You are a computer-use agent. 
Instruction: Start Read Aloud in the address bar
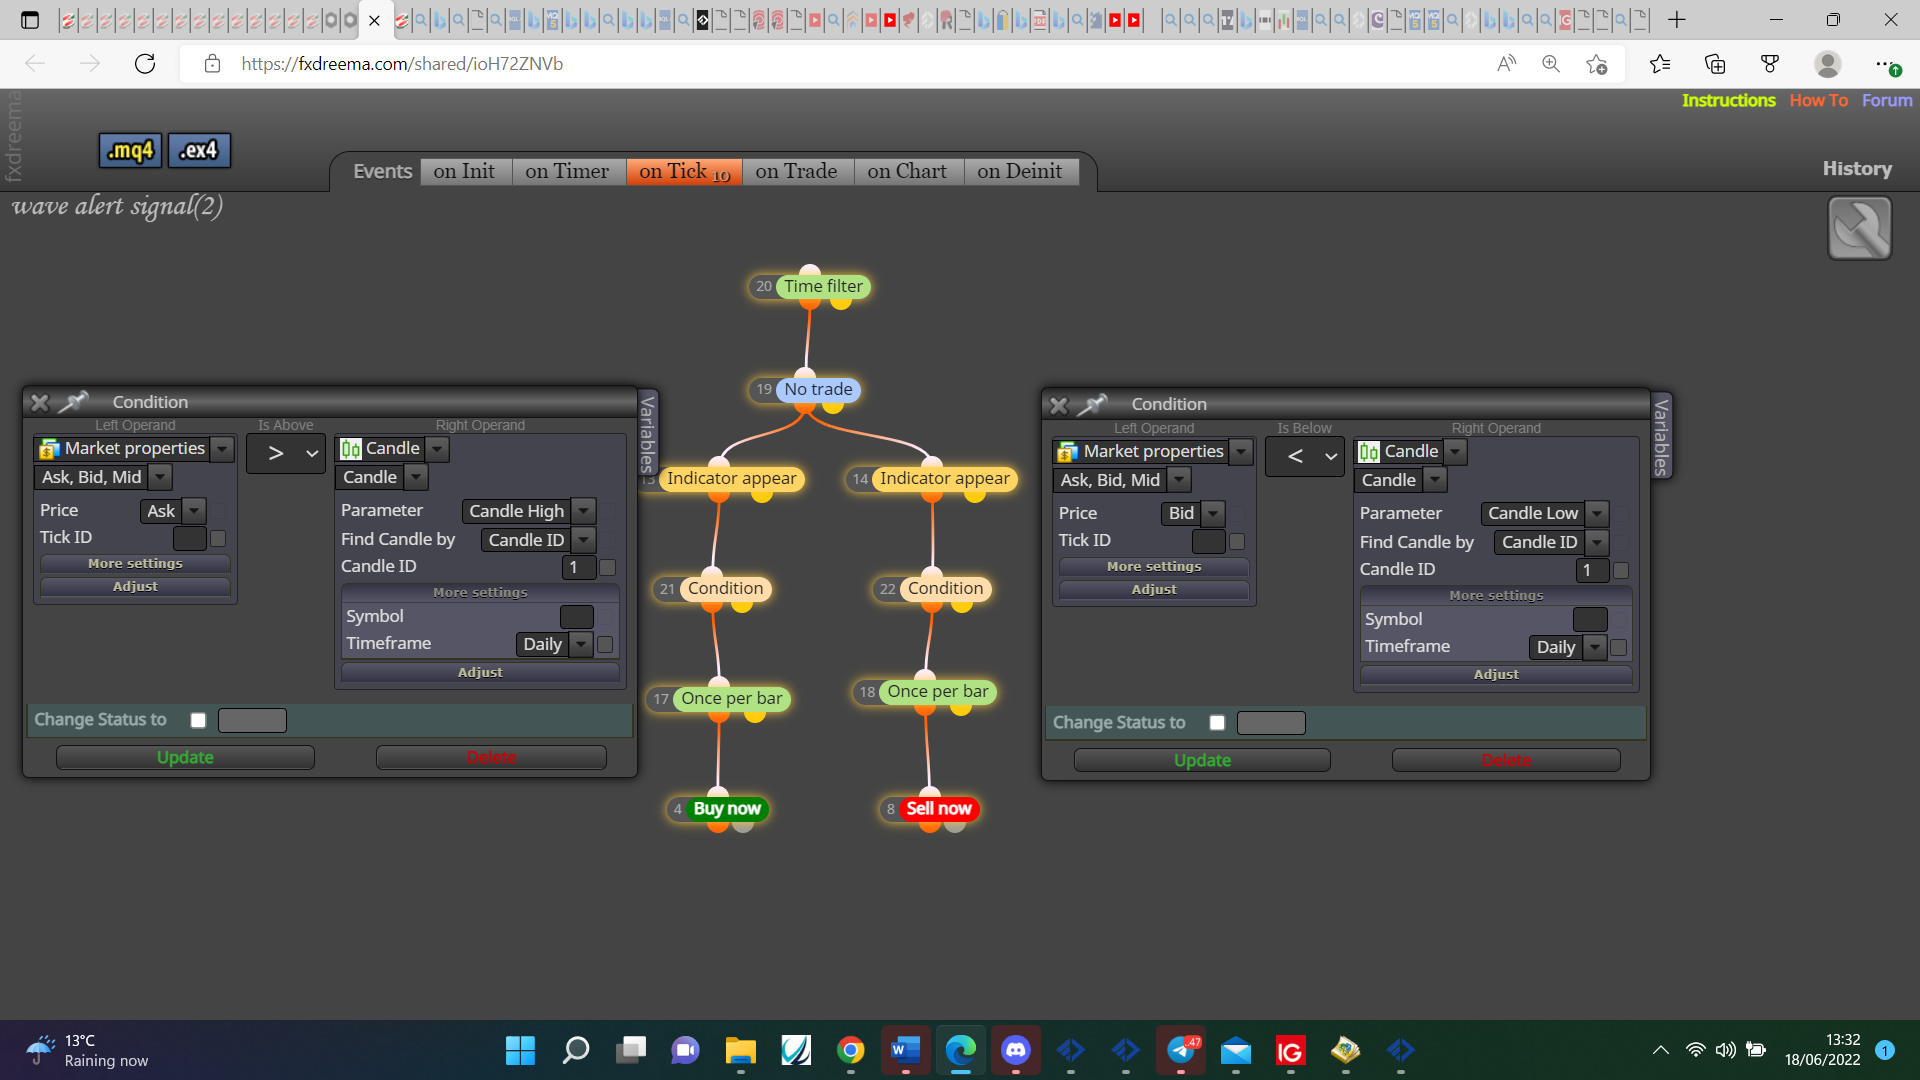(x=1506, y=64)
